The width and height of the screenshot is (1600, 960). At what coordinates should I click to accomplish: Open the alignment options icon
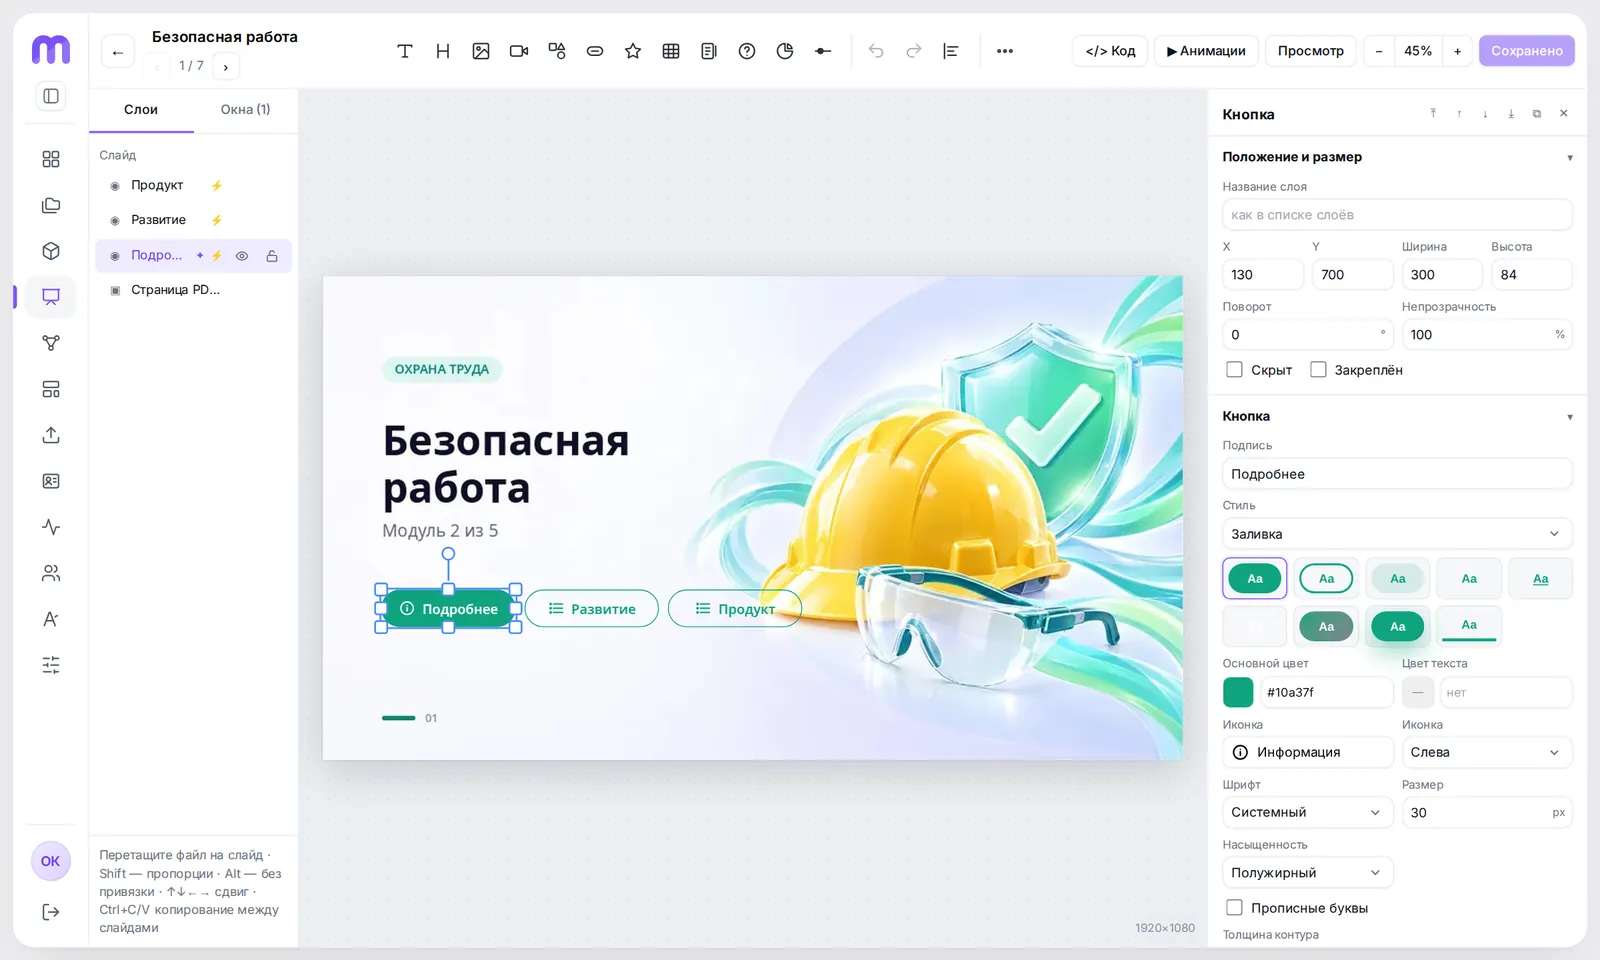coord(951,51)
